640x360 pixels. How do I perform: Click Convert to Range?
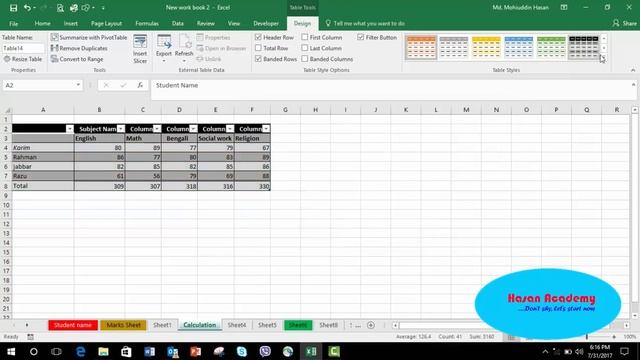[x=77, y=59]
